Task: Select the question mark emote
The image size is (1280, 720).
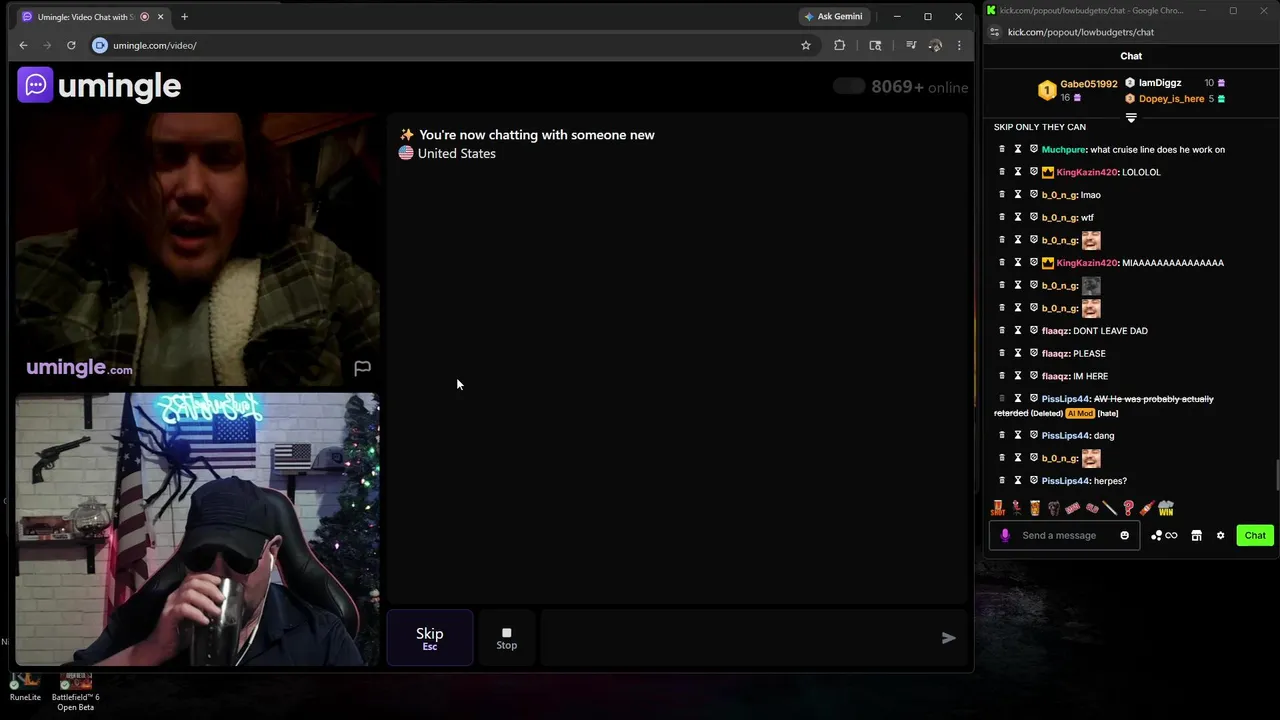Action: pyautogui.click(x=1128, y=508)
